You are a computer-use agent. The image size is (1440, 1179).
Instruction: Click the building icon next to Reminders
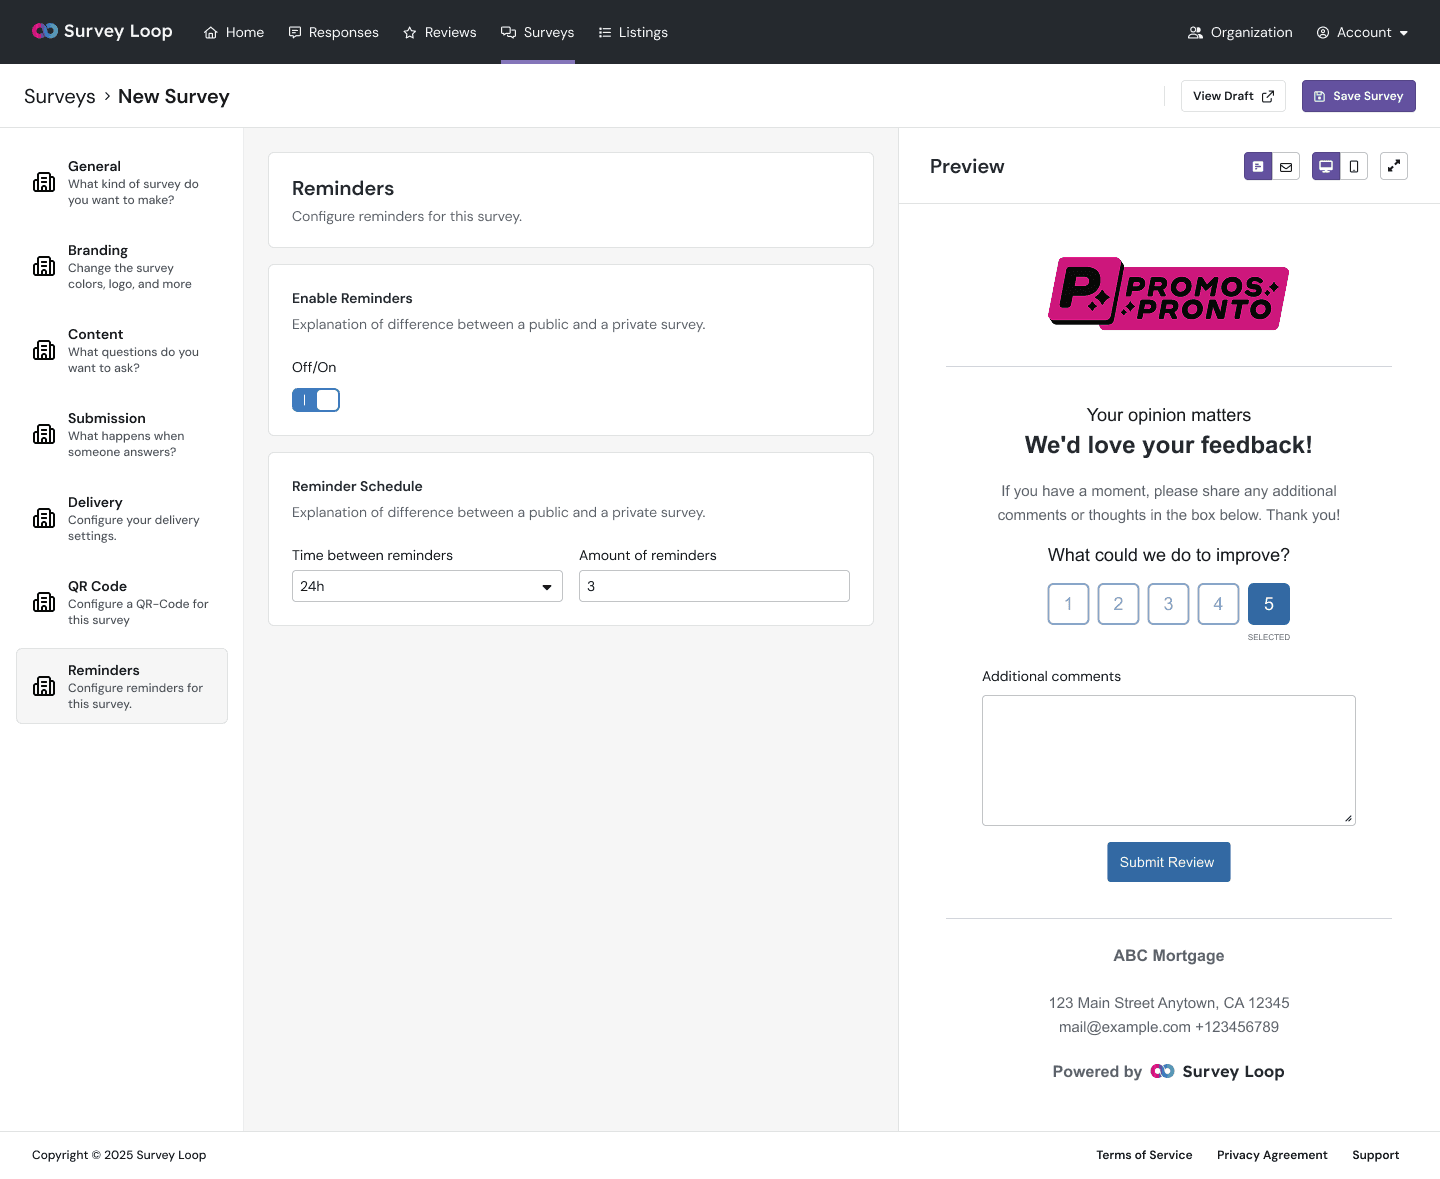(44, 686)
